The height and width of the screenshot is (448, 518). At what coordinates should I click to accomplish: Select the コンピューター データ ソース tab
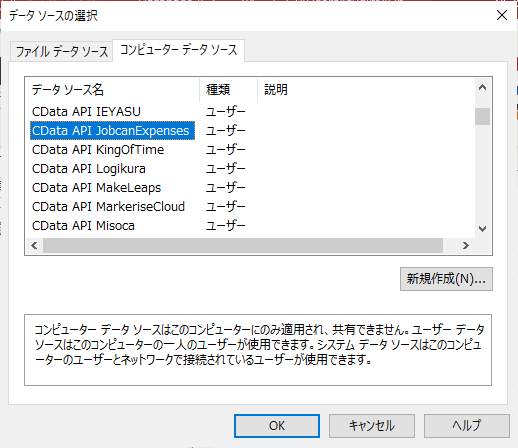(178, 50)
